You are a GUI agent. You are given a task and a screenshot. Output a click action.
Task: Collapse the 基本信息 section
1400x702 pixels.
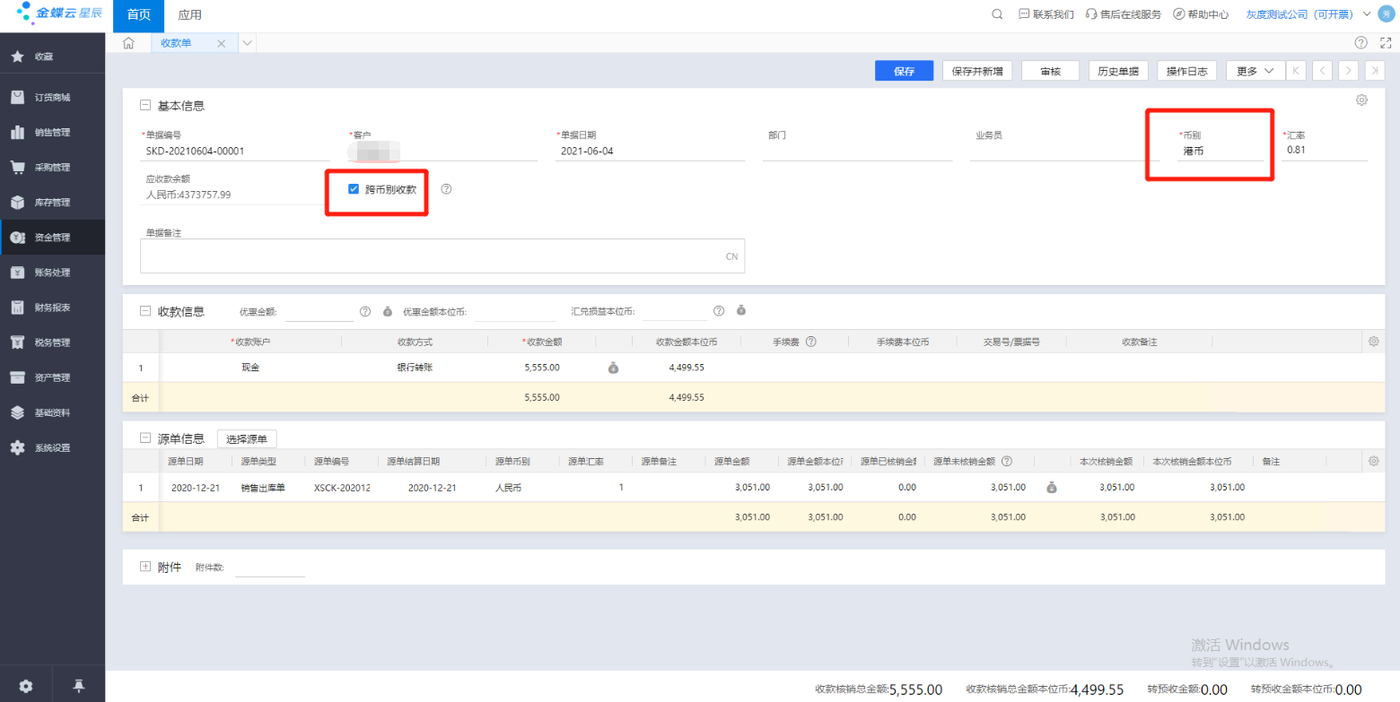[146, 106]
